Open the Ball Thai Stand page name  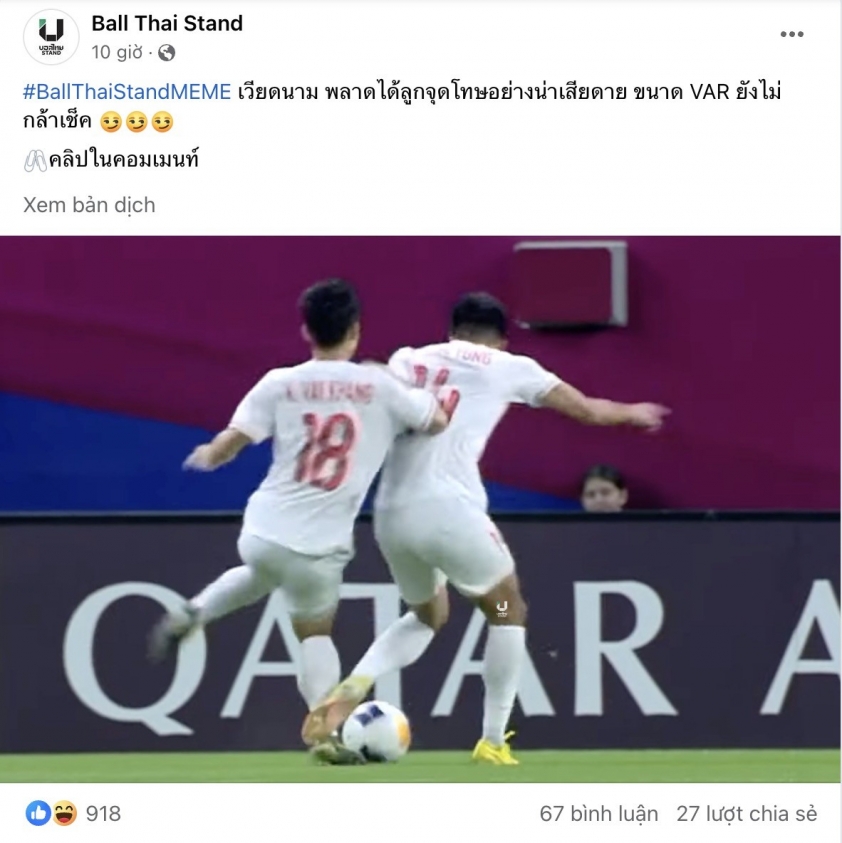pyautogui.click(x=167, y=24)
